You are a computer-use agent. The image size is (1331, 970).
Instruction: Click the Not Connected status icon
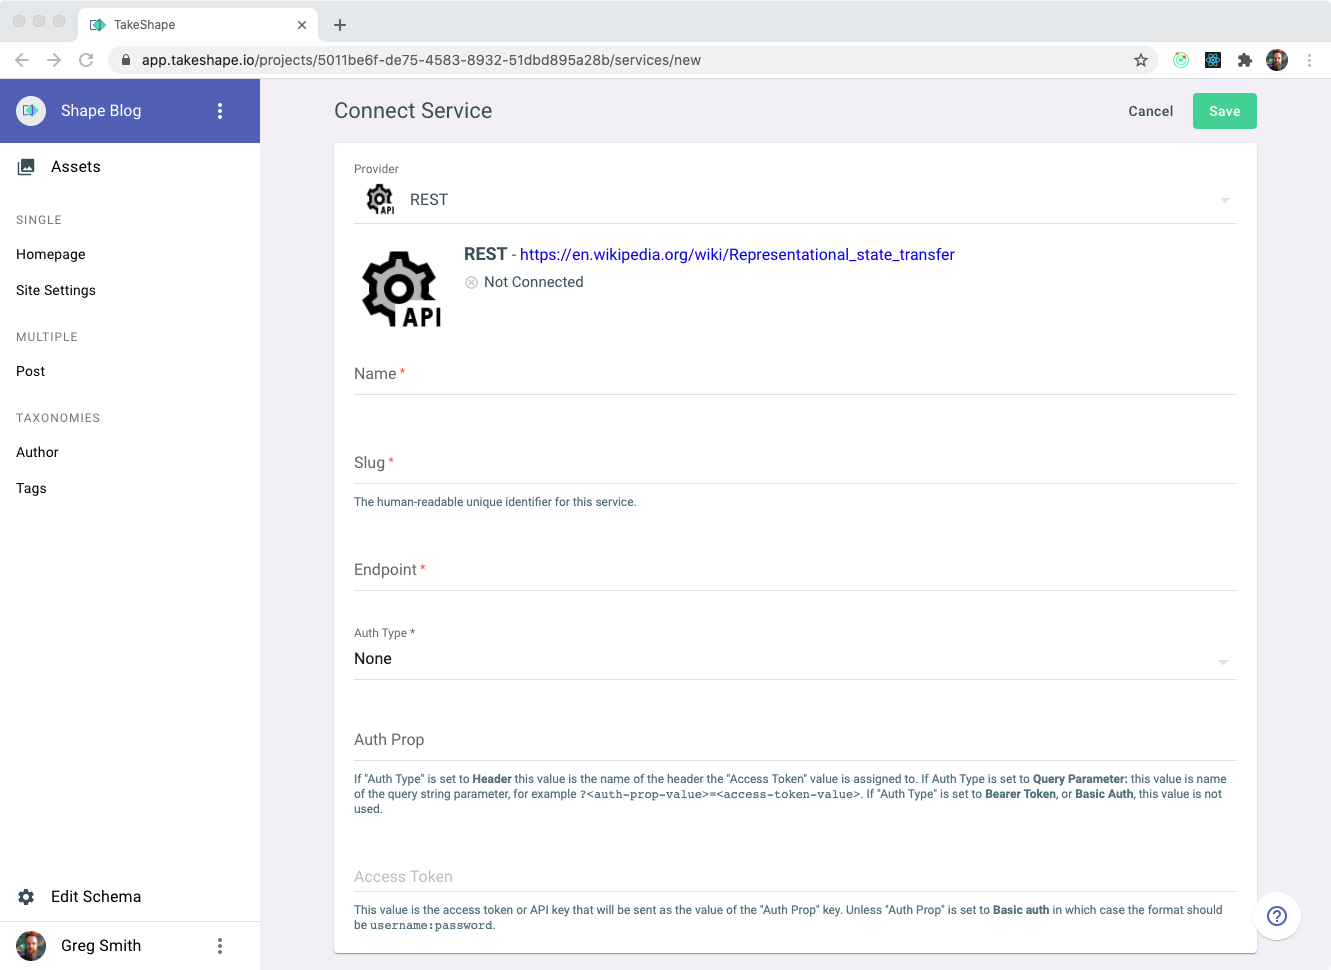pos(471,283)
